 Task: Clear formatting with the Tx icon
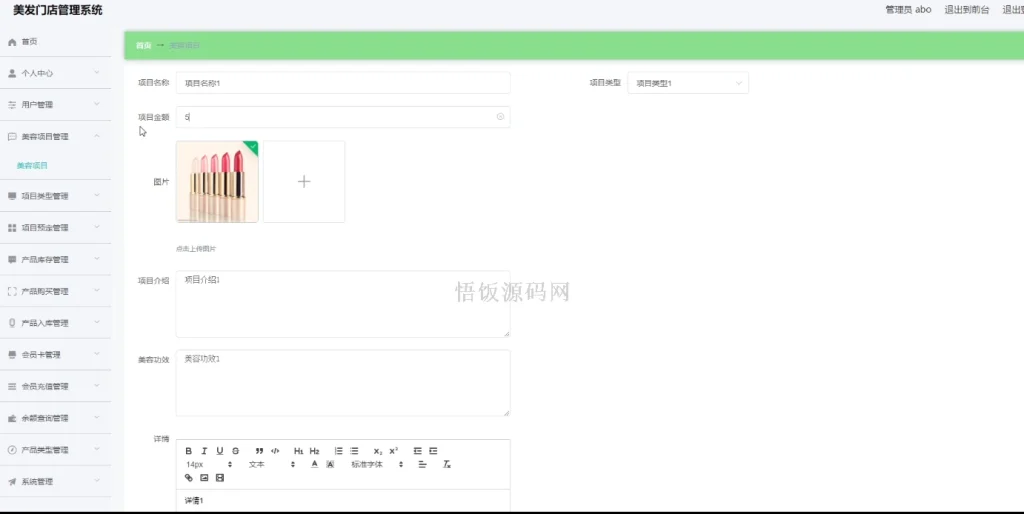pyautogui.click(x=447, y=464)
